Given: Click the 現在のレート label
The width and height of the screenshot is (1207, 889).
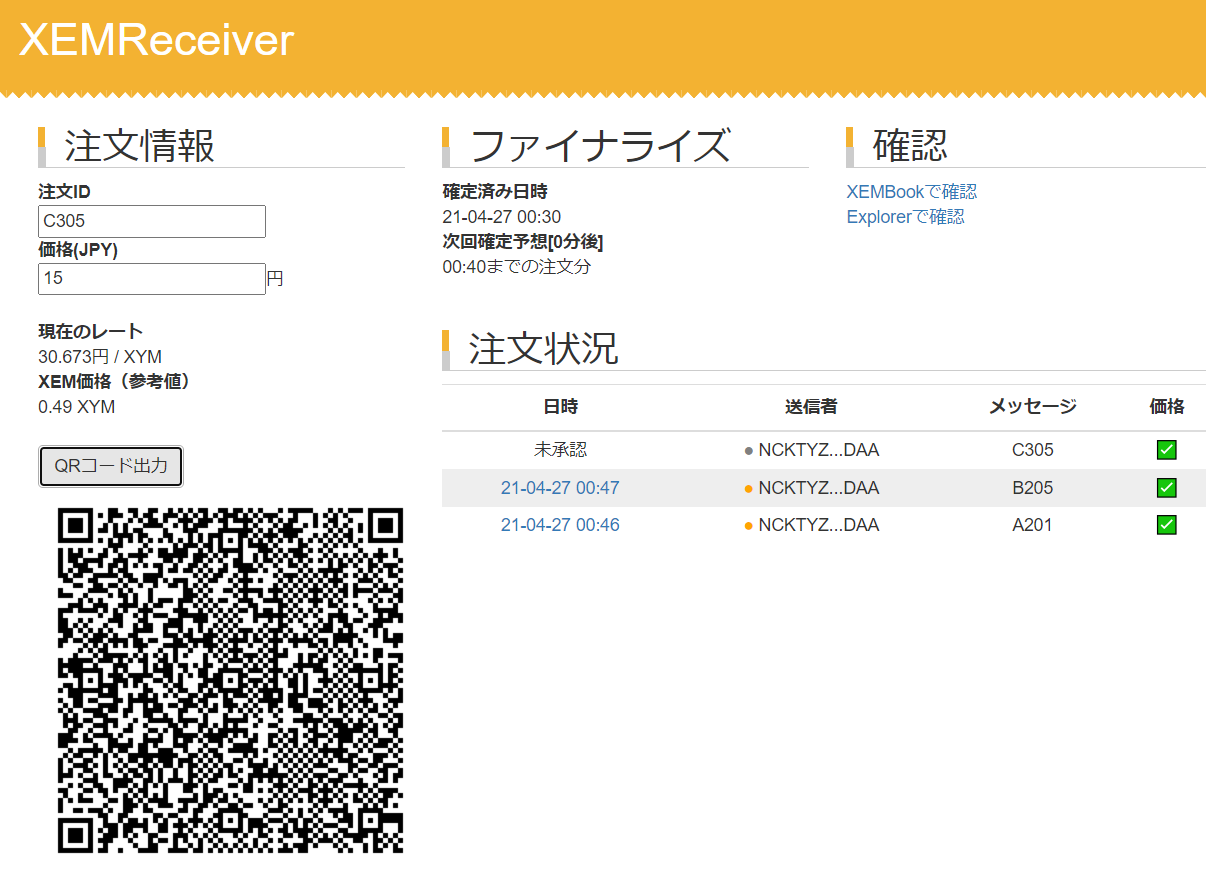Looking at the screenshot, I should (90, 332).
